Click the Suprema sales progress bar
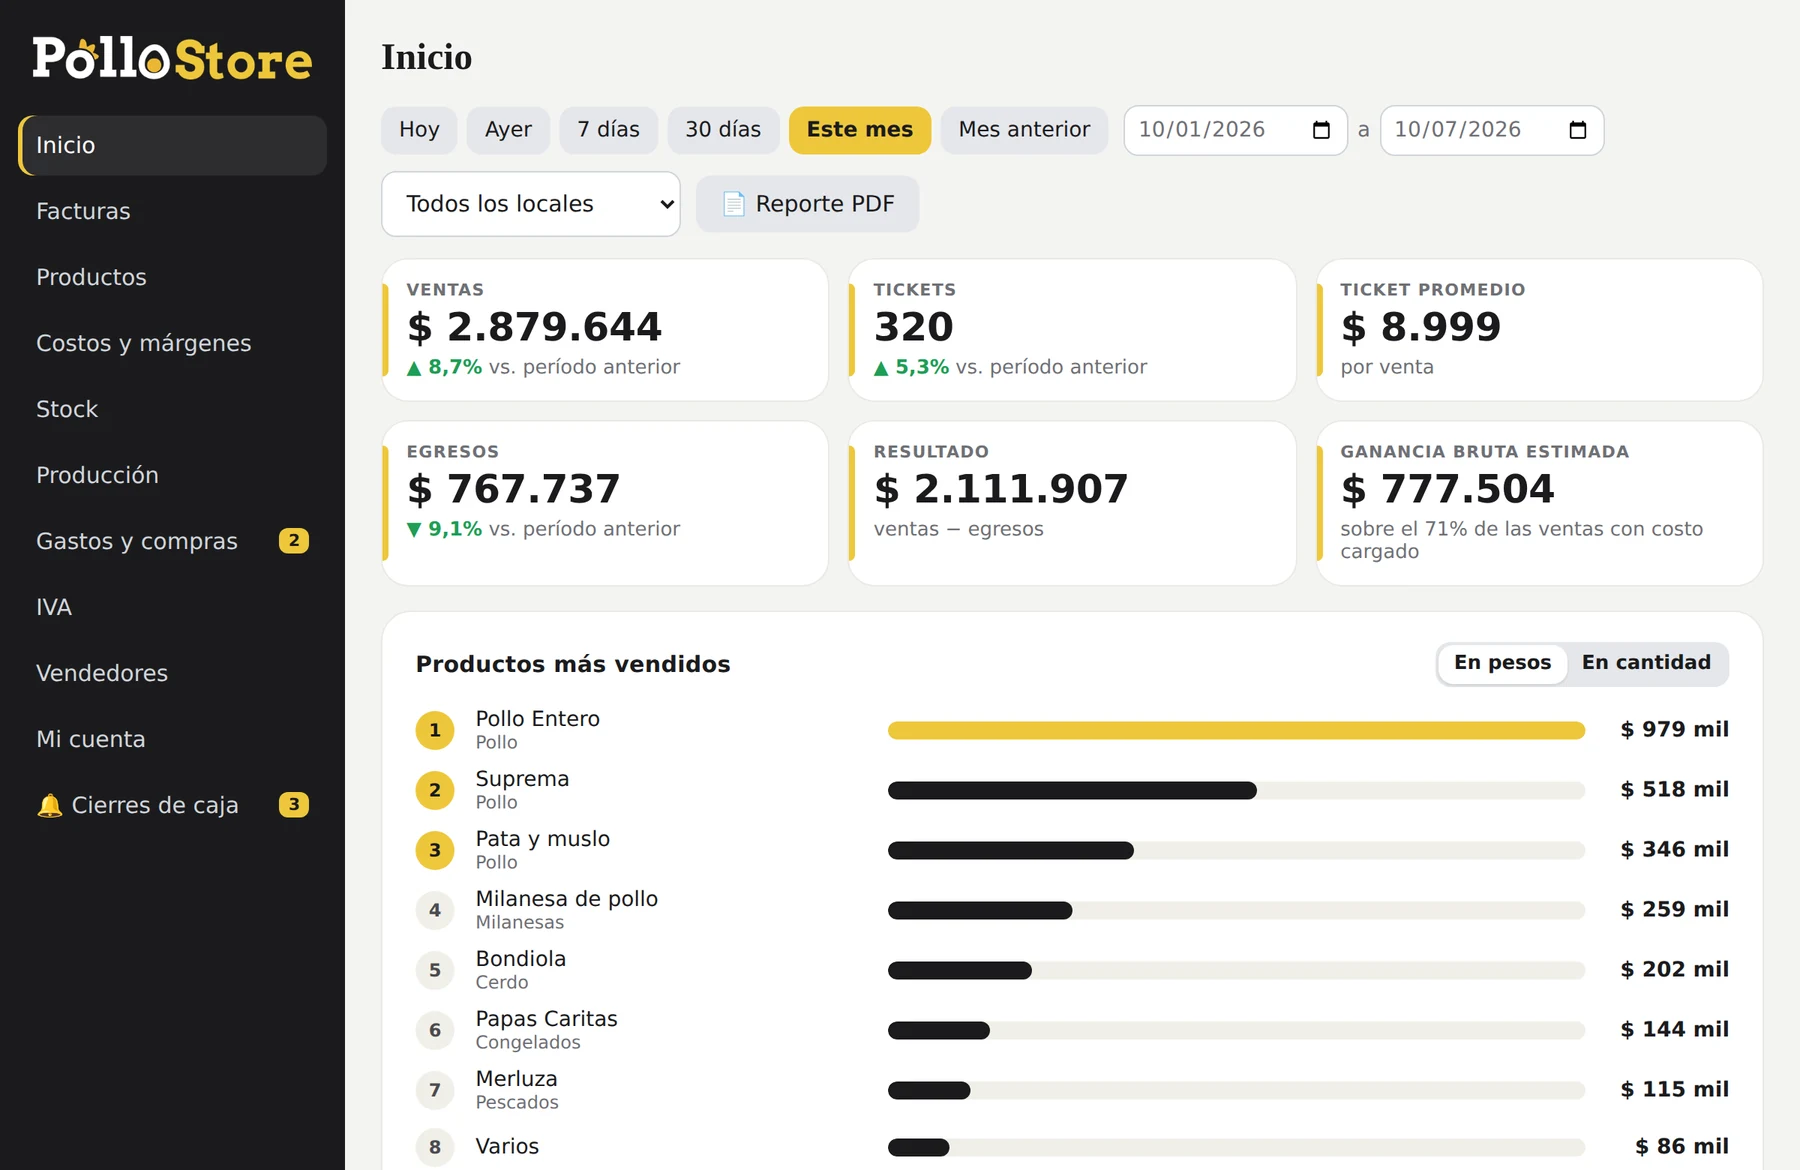This screenshot has height=1170, width=1800. (x=1236, y=790)
